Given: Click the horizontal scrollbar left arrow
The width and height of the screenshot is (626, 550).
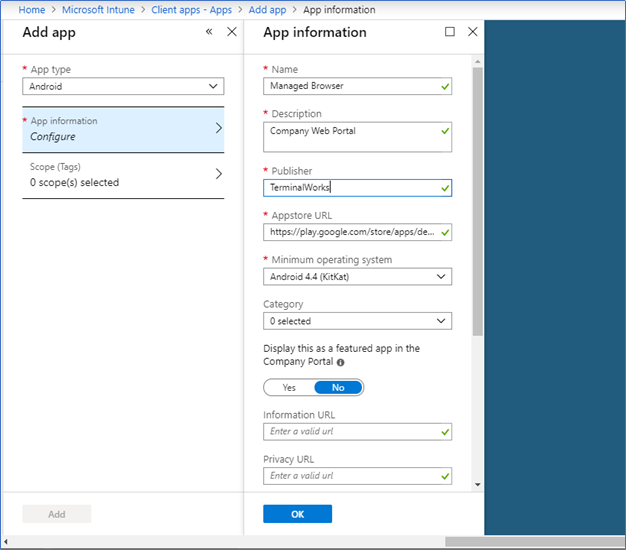Looking at the screenshot, I should [x=6, y=542].
